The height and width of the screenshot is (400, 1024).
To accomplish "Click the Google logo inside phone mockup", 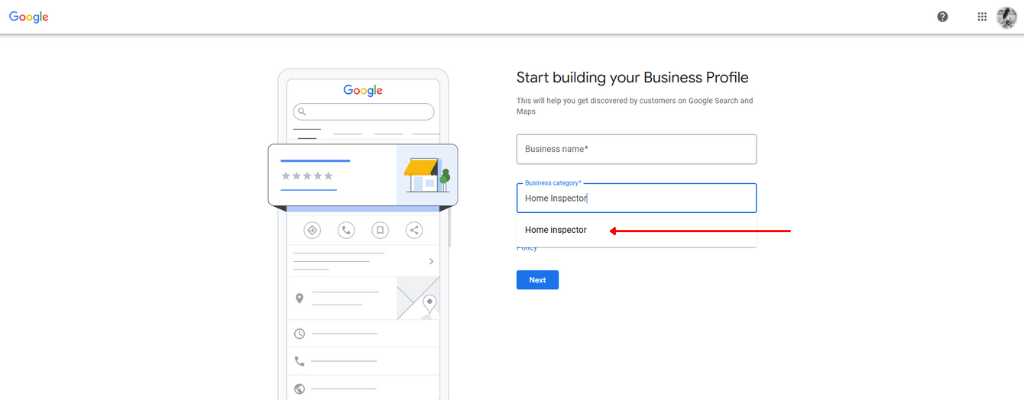I will point(363,91).
